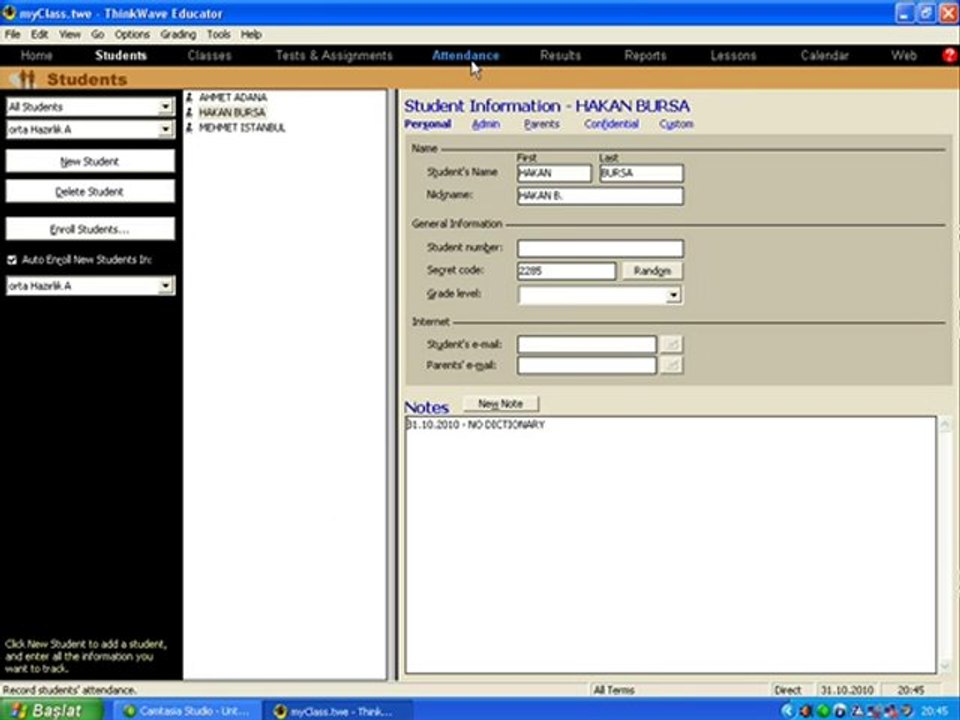This screenshot has height=720, width=960.
Task: Click the Notes scrollbar up arrow
Action: pos(945,424)
